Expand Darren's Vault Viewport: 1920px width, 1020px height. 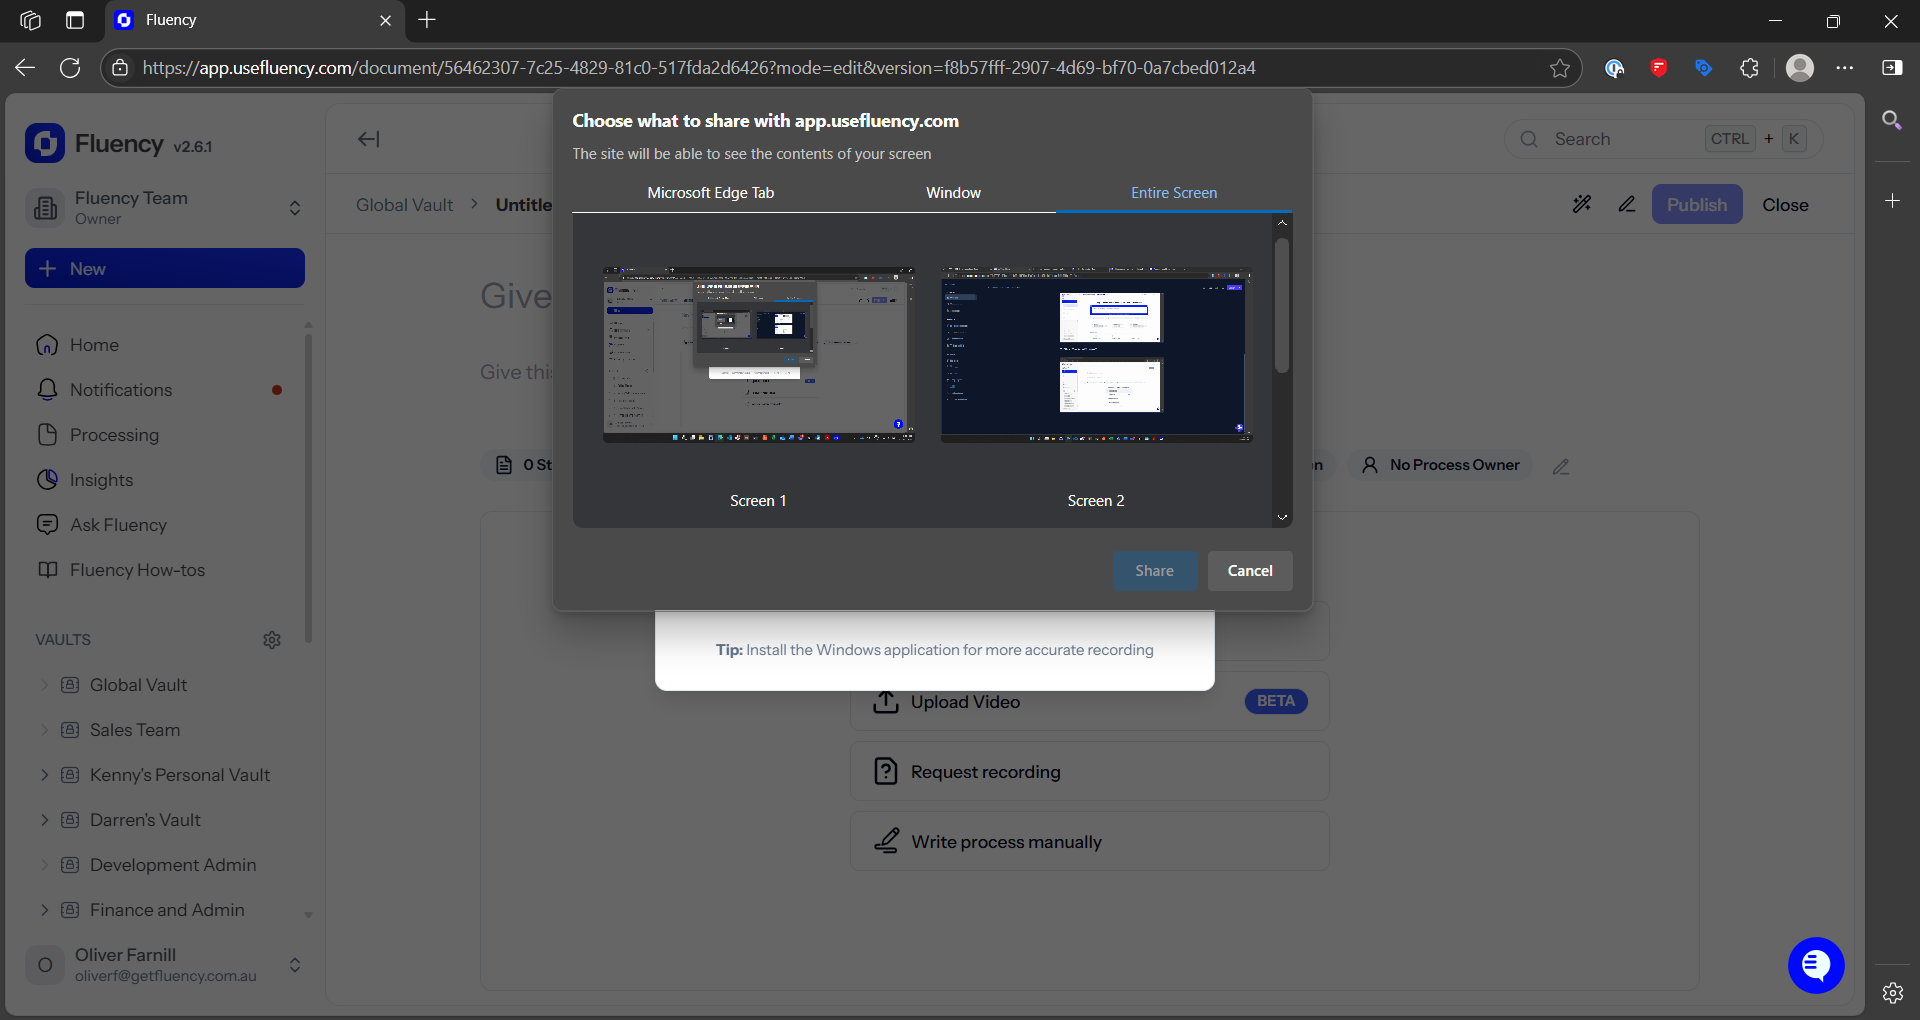[44, 820]
